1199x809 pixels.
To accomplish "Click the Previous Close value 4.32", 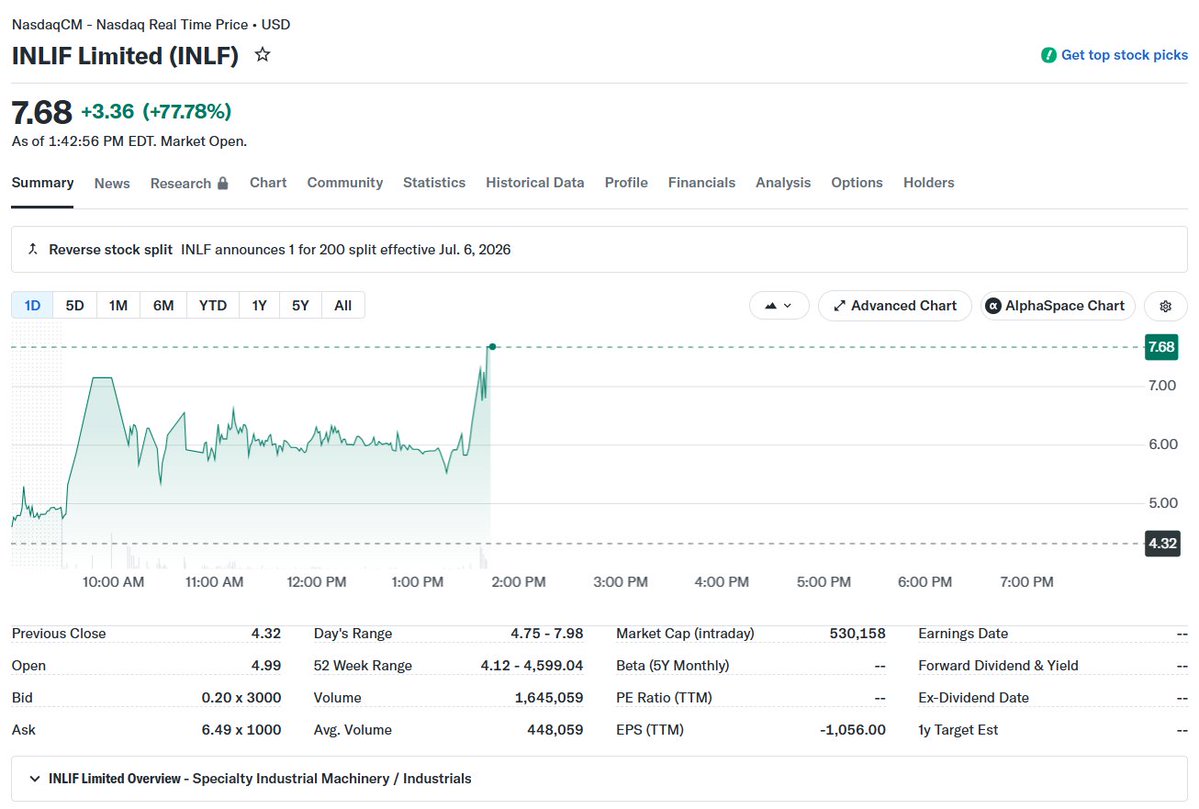I will pos(266,633).
